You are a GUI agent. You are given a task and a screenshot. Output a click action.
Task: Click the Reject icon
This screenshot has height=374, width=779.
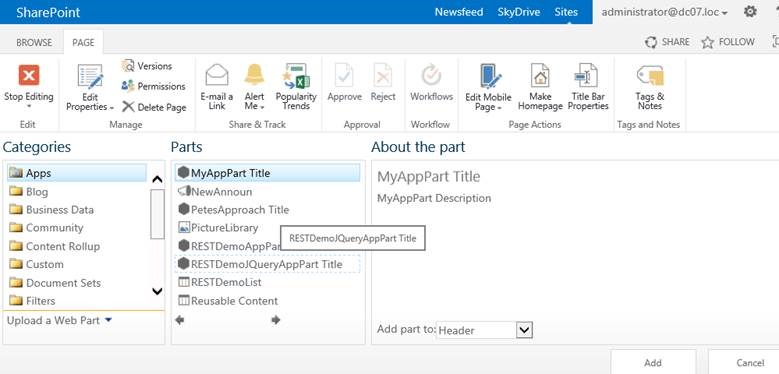click(383, 75)
